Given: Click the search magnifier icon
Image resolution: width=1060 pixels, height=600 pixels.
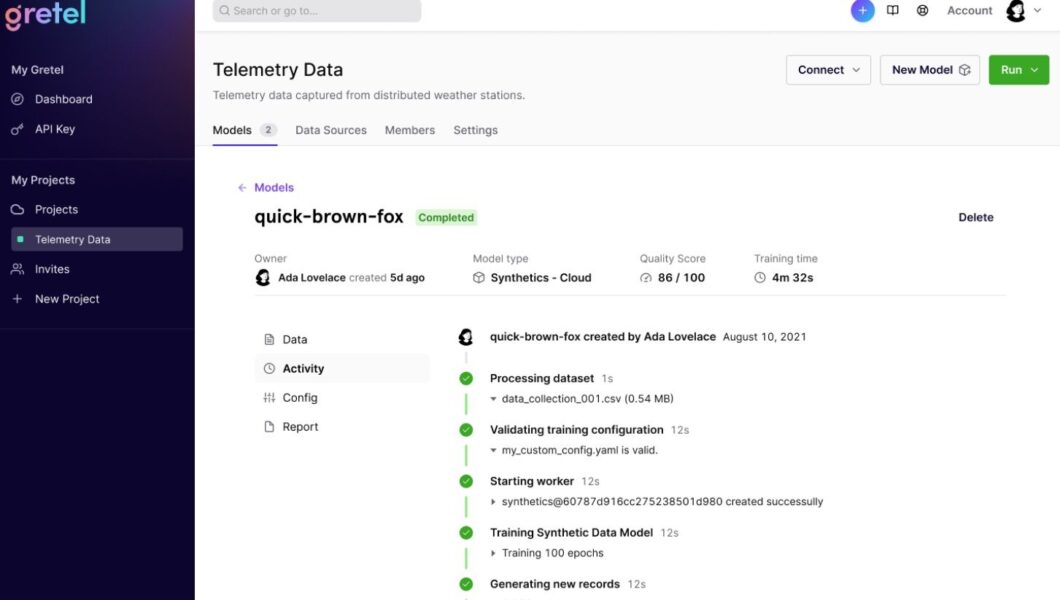Looking at the screenshot, I should pos(224,11).
